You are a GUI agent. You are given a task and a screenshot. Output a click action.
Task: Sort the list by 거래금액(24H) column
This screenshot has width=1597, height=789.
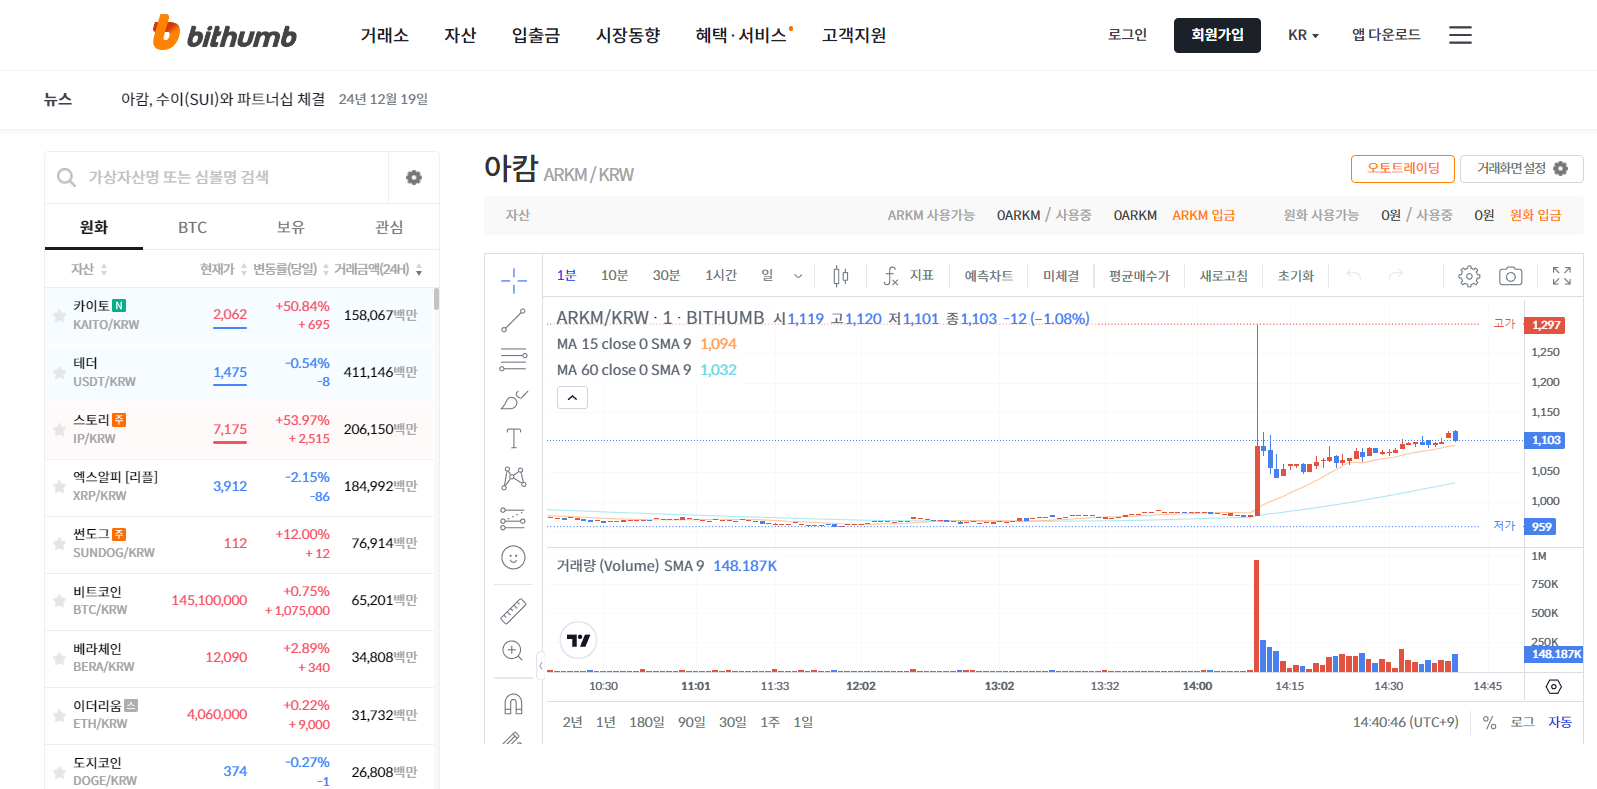378,269
